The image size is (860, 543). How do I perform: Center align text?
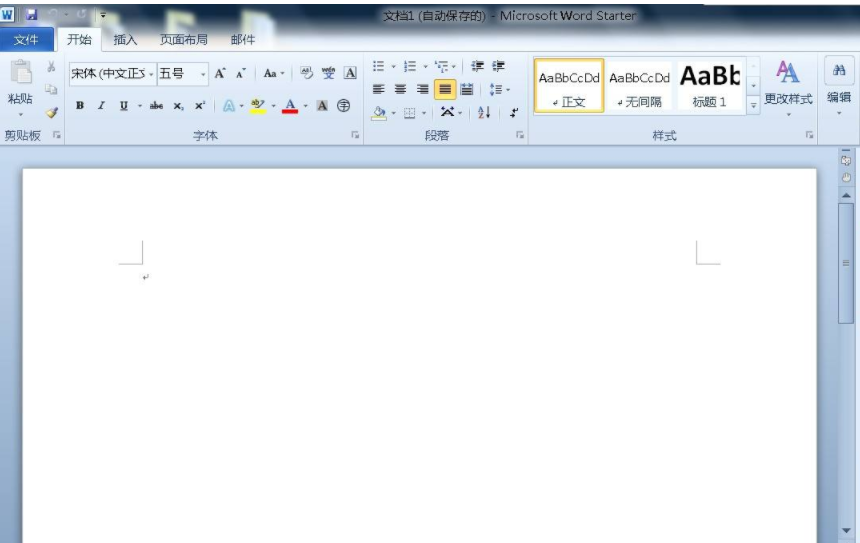[400, 89]
